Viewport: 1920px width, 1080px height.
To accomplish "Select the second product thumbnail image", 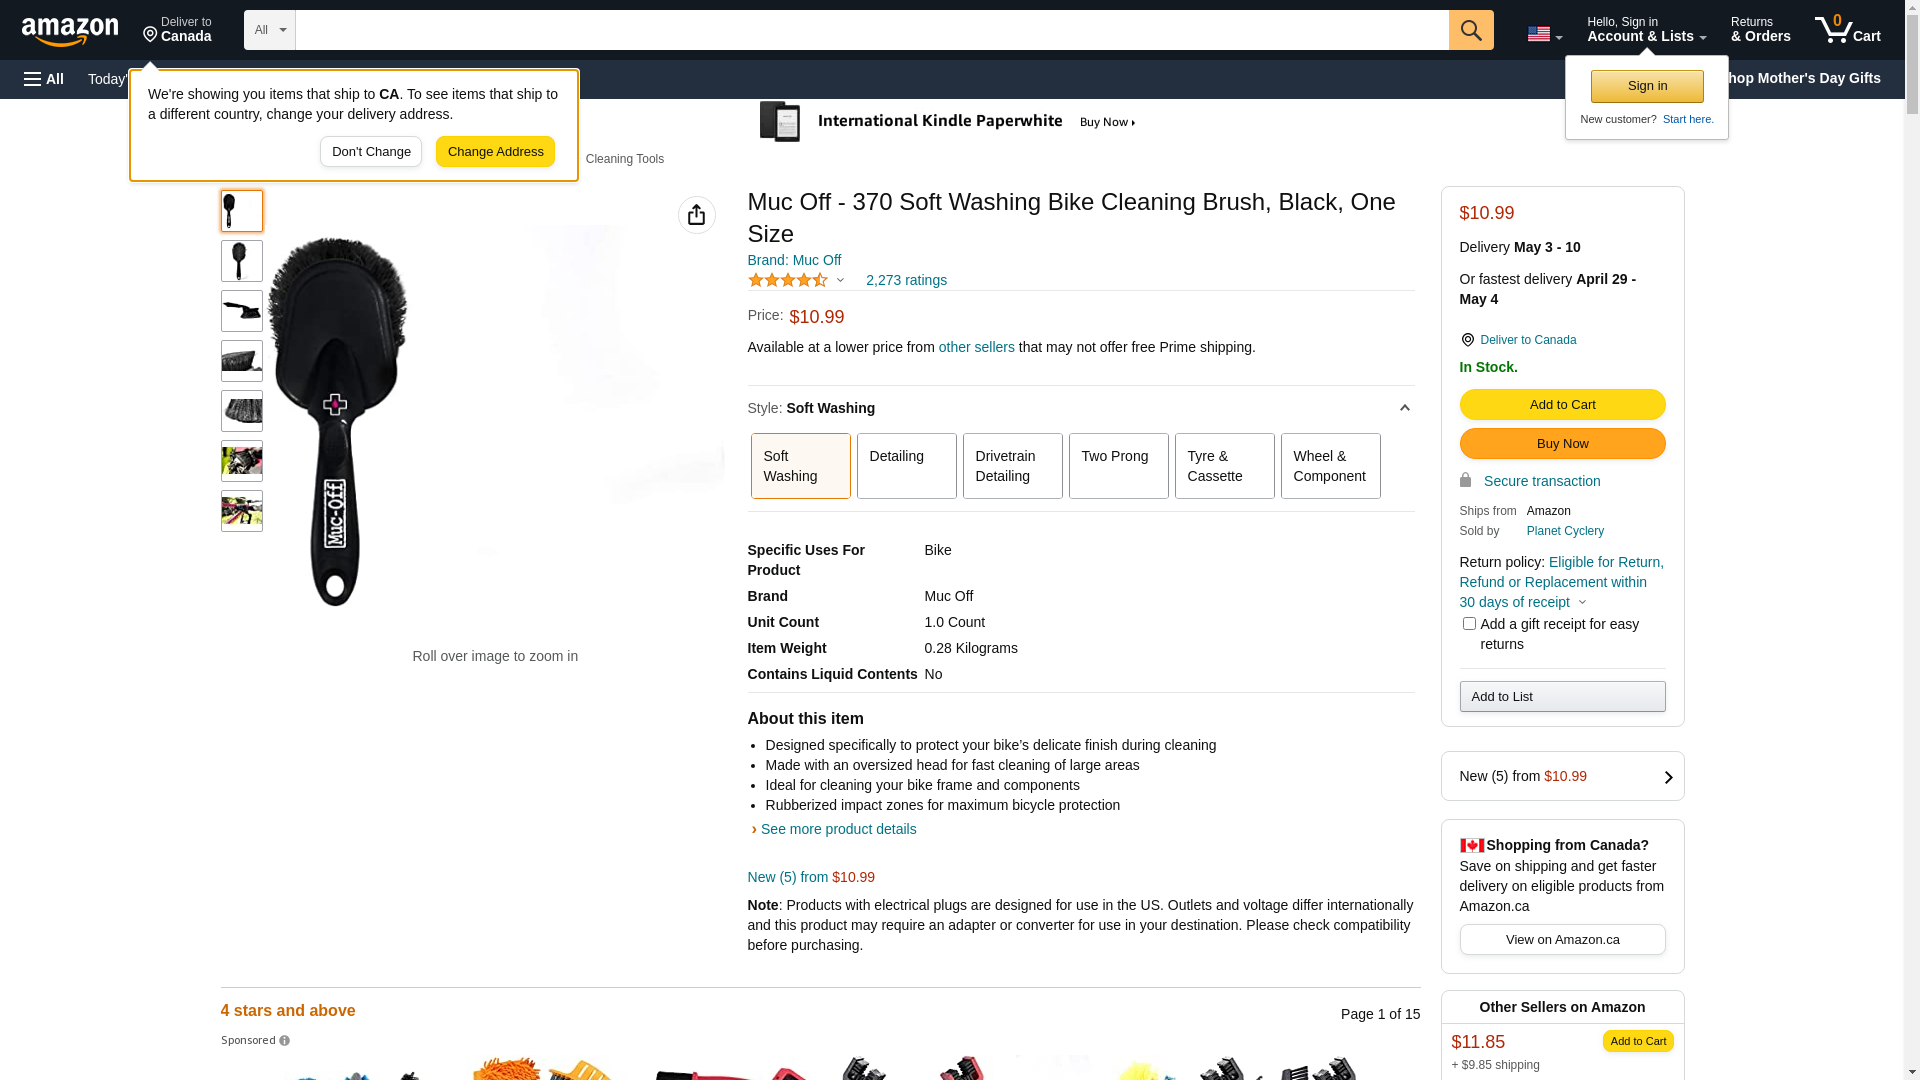I will click(x=242, y=261).
